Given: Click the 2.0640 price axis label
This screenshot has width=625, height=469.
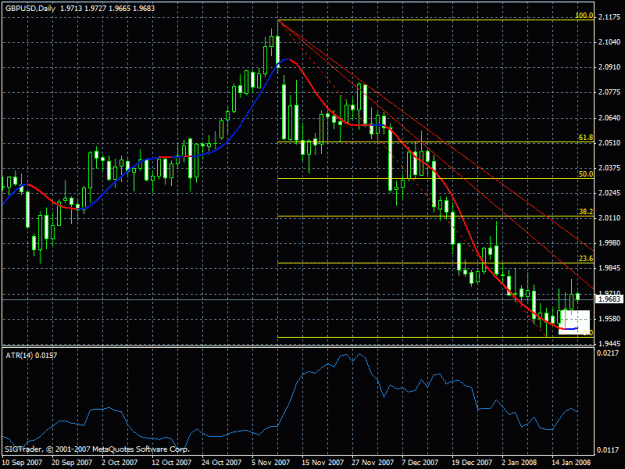Looking at the screenshot, I should point(609,118).
